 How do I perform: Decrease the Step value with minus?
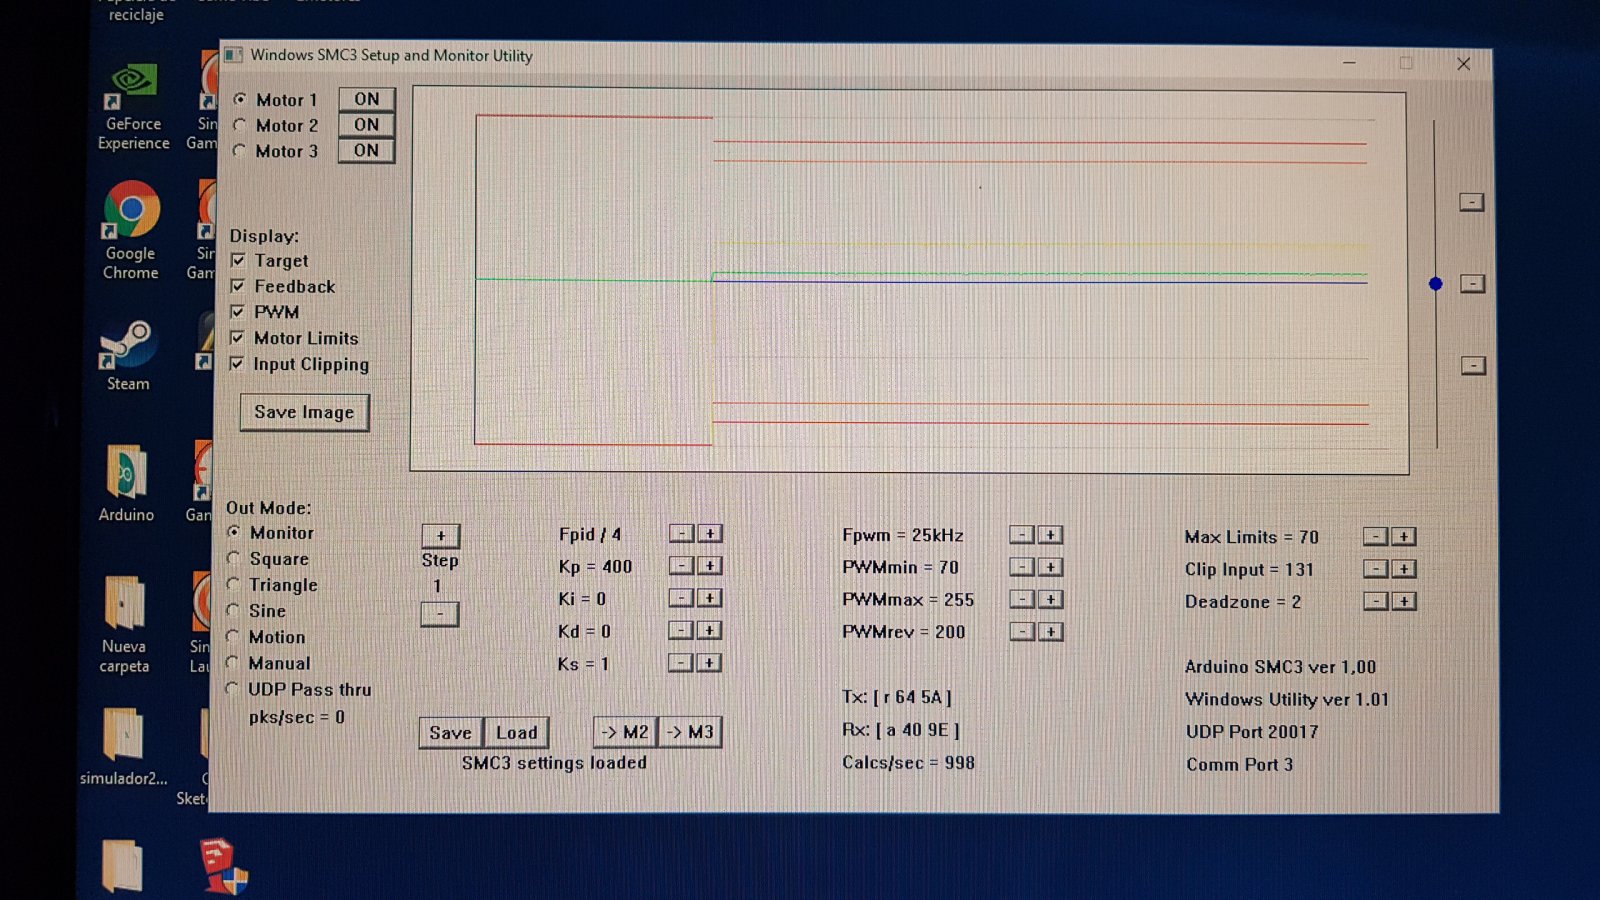click(439, 613)
